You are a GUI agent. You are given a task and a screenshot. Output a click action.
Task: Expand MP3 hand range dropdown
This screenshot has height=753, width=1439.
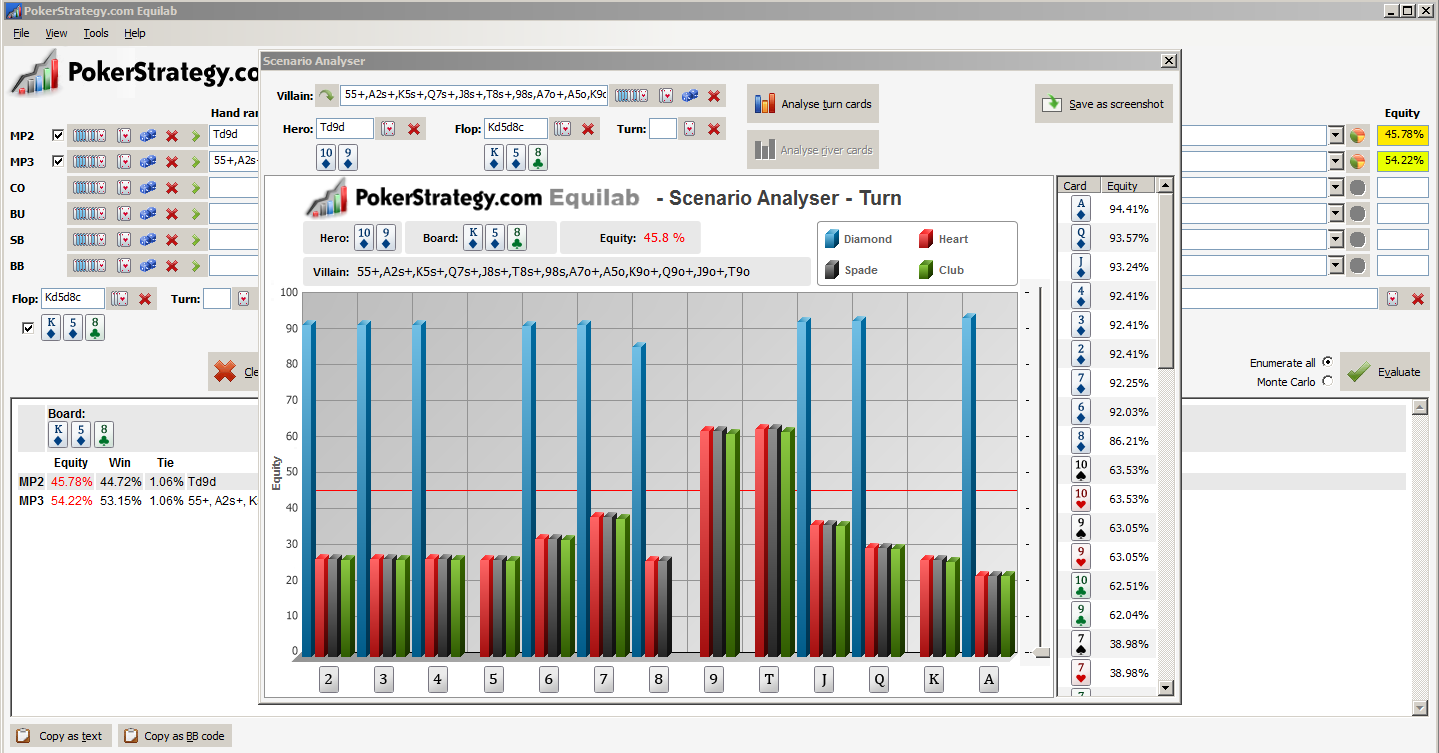1336,161
